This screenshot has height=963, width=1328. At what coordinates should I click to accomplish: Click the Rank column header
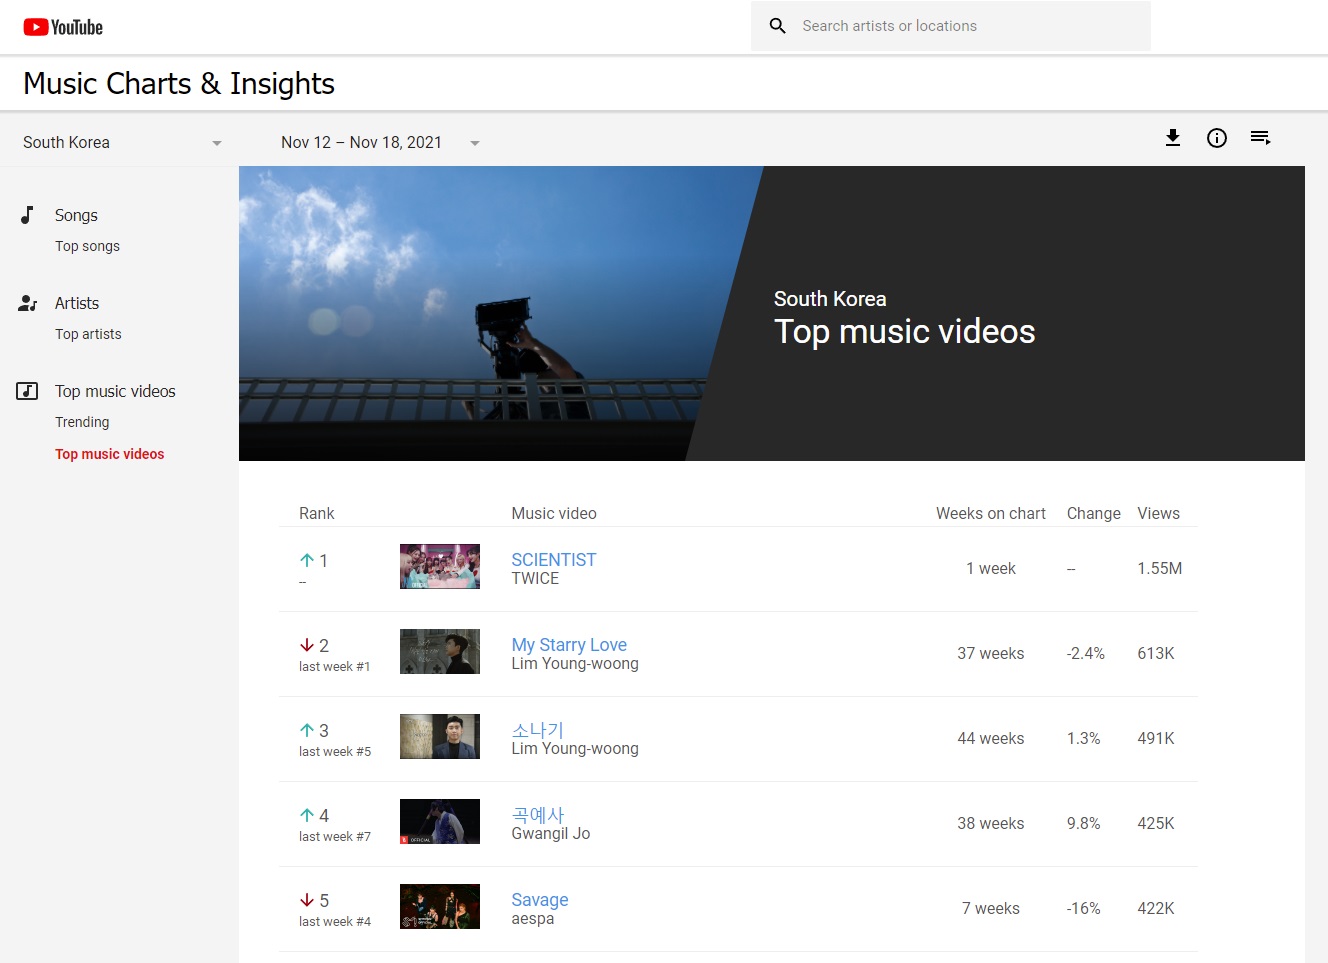(x=316, y=513)
